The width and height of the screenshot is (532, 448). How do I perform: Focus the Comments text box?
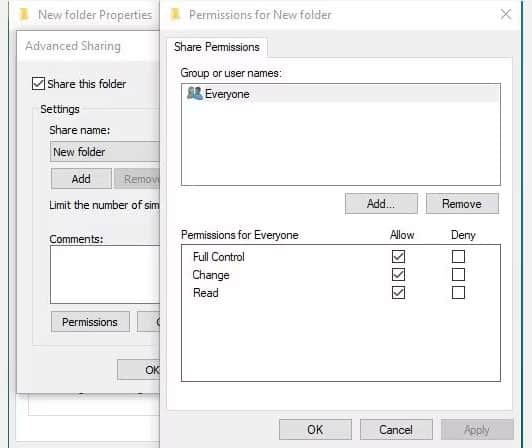(105, 274)
